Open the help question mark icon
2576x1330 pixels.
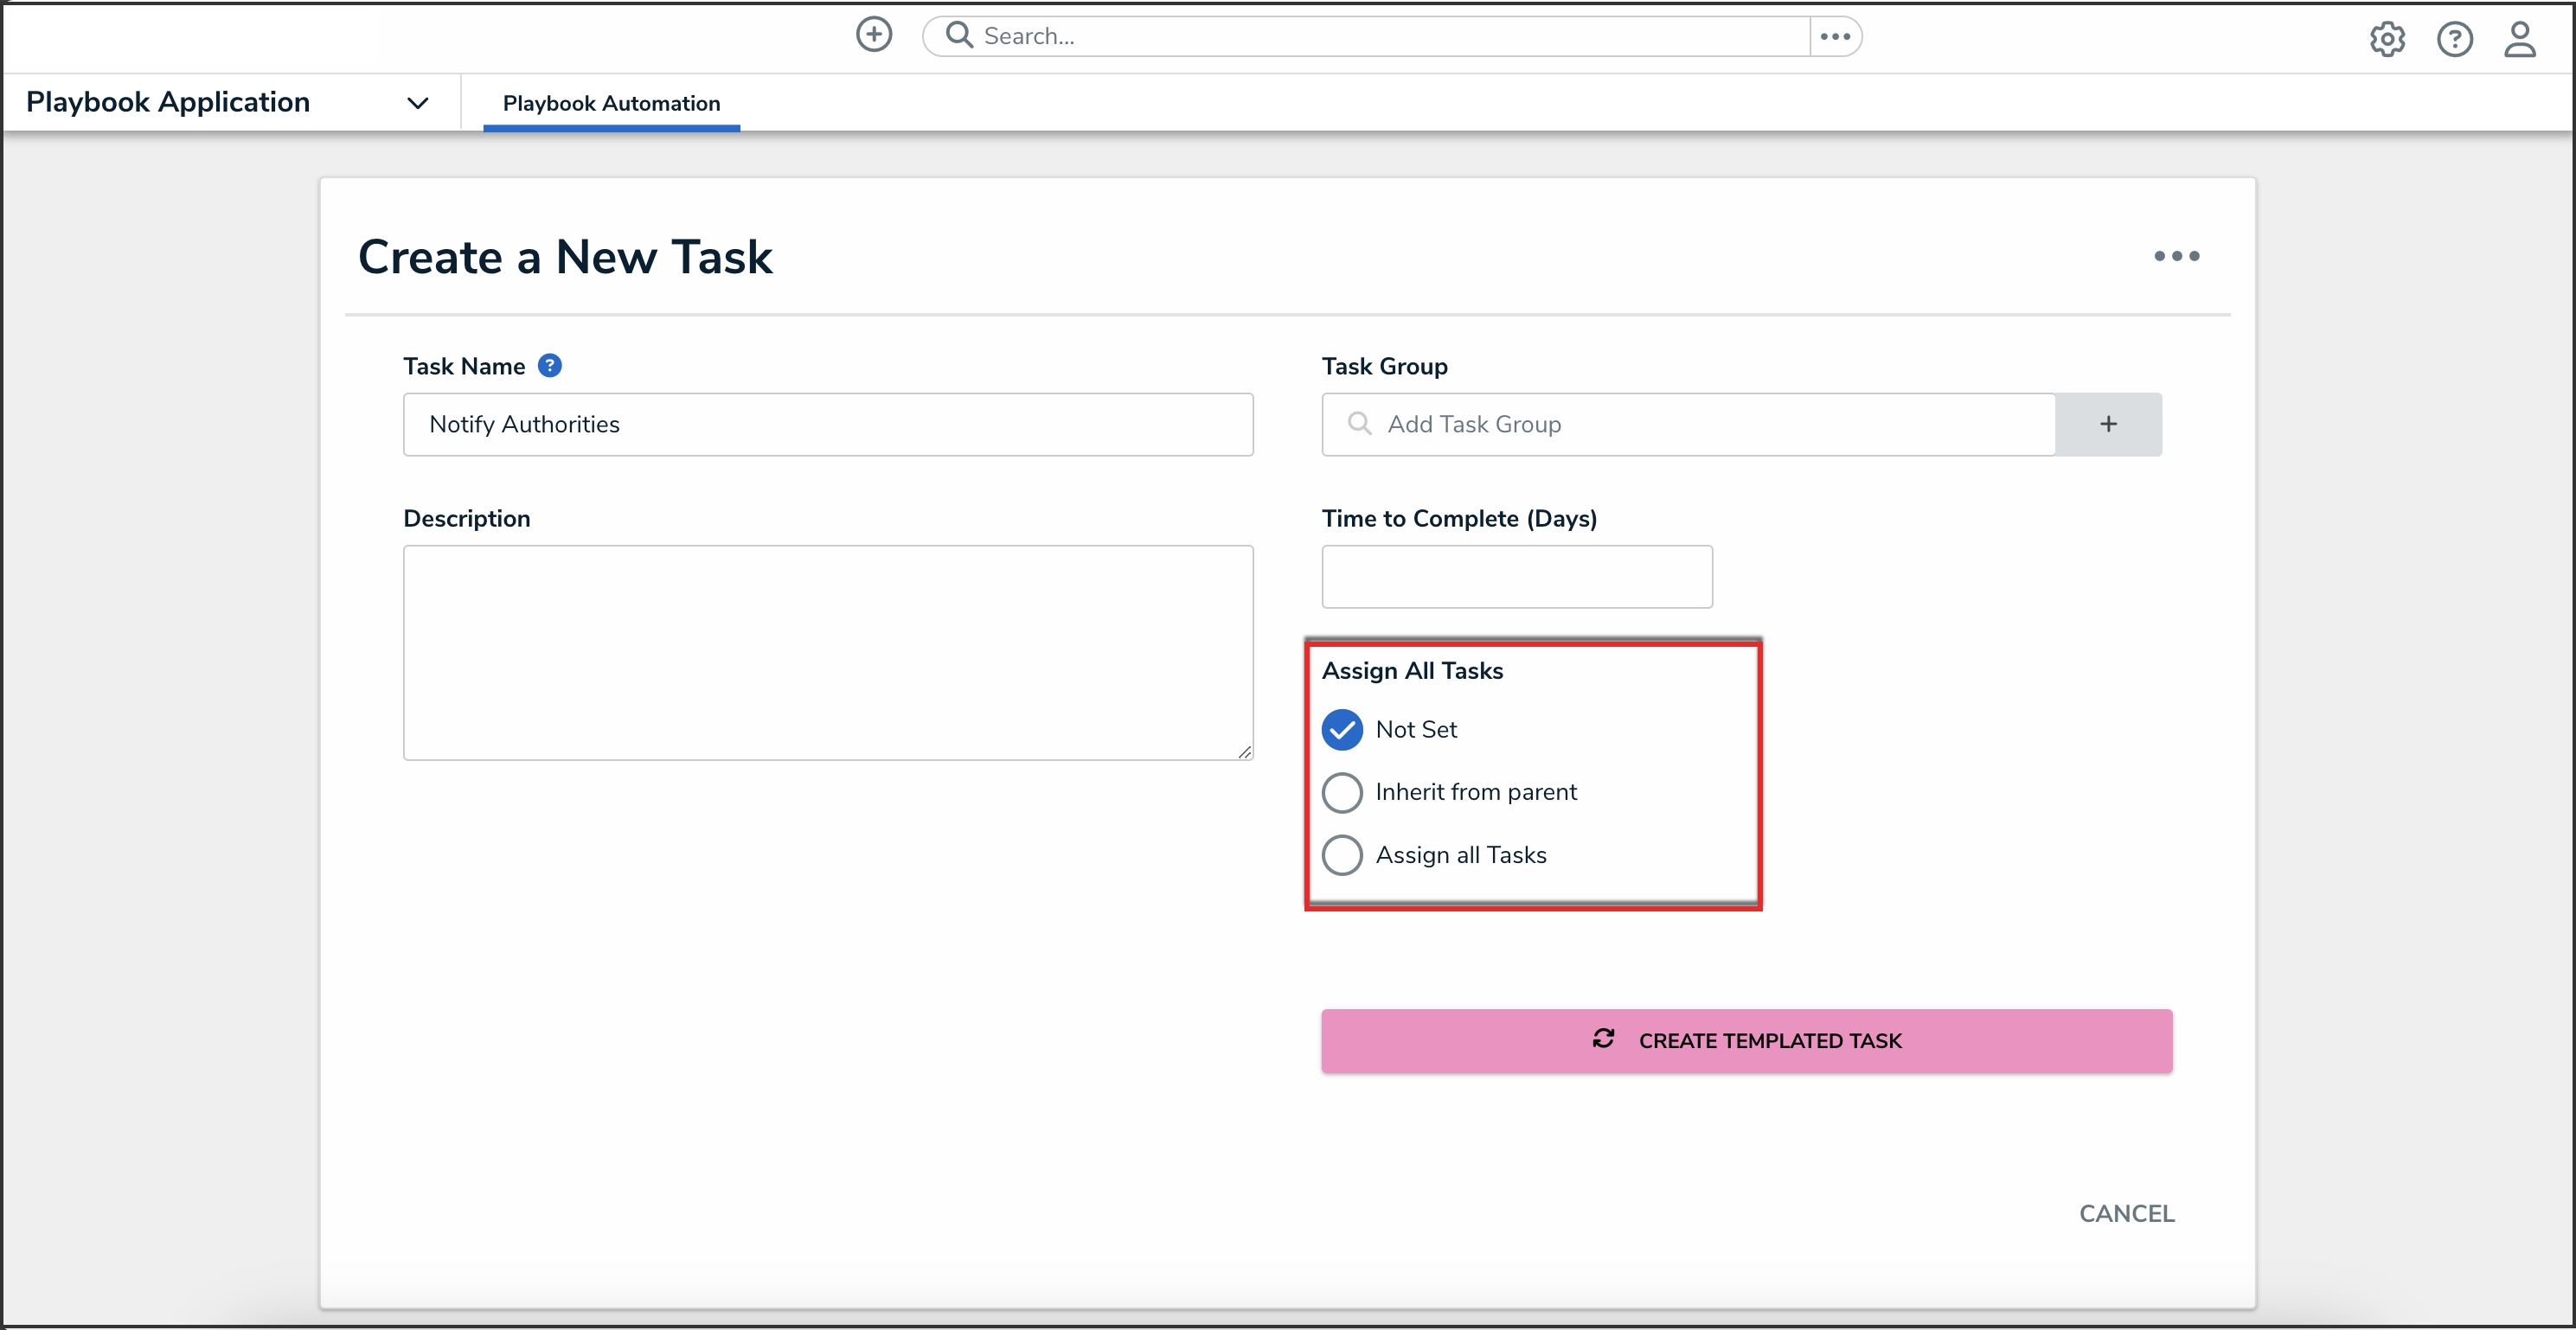click(x=2454, y=39)
